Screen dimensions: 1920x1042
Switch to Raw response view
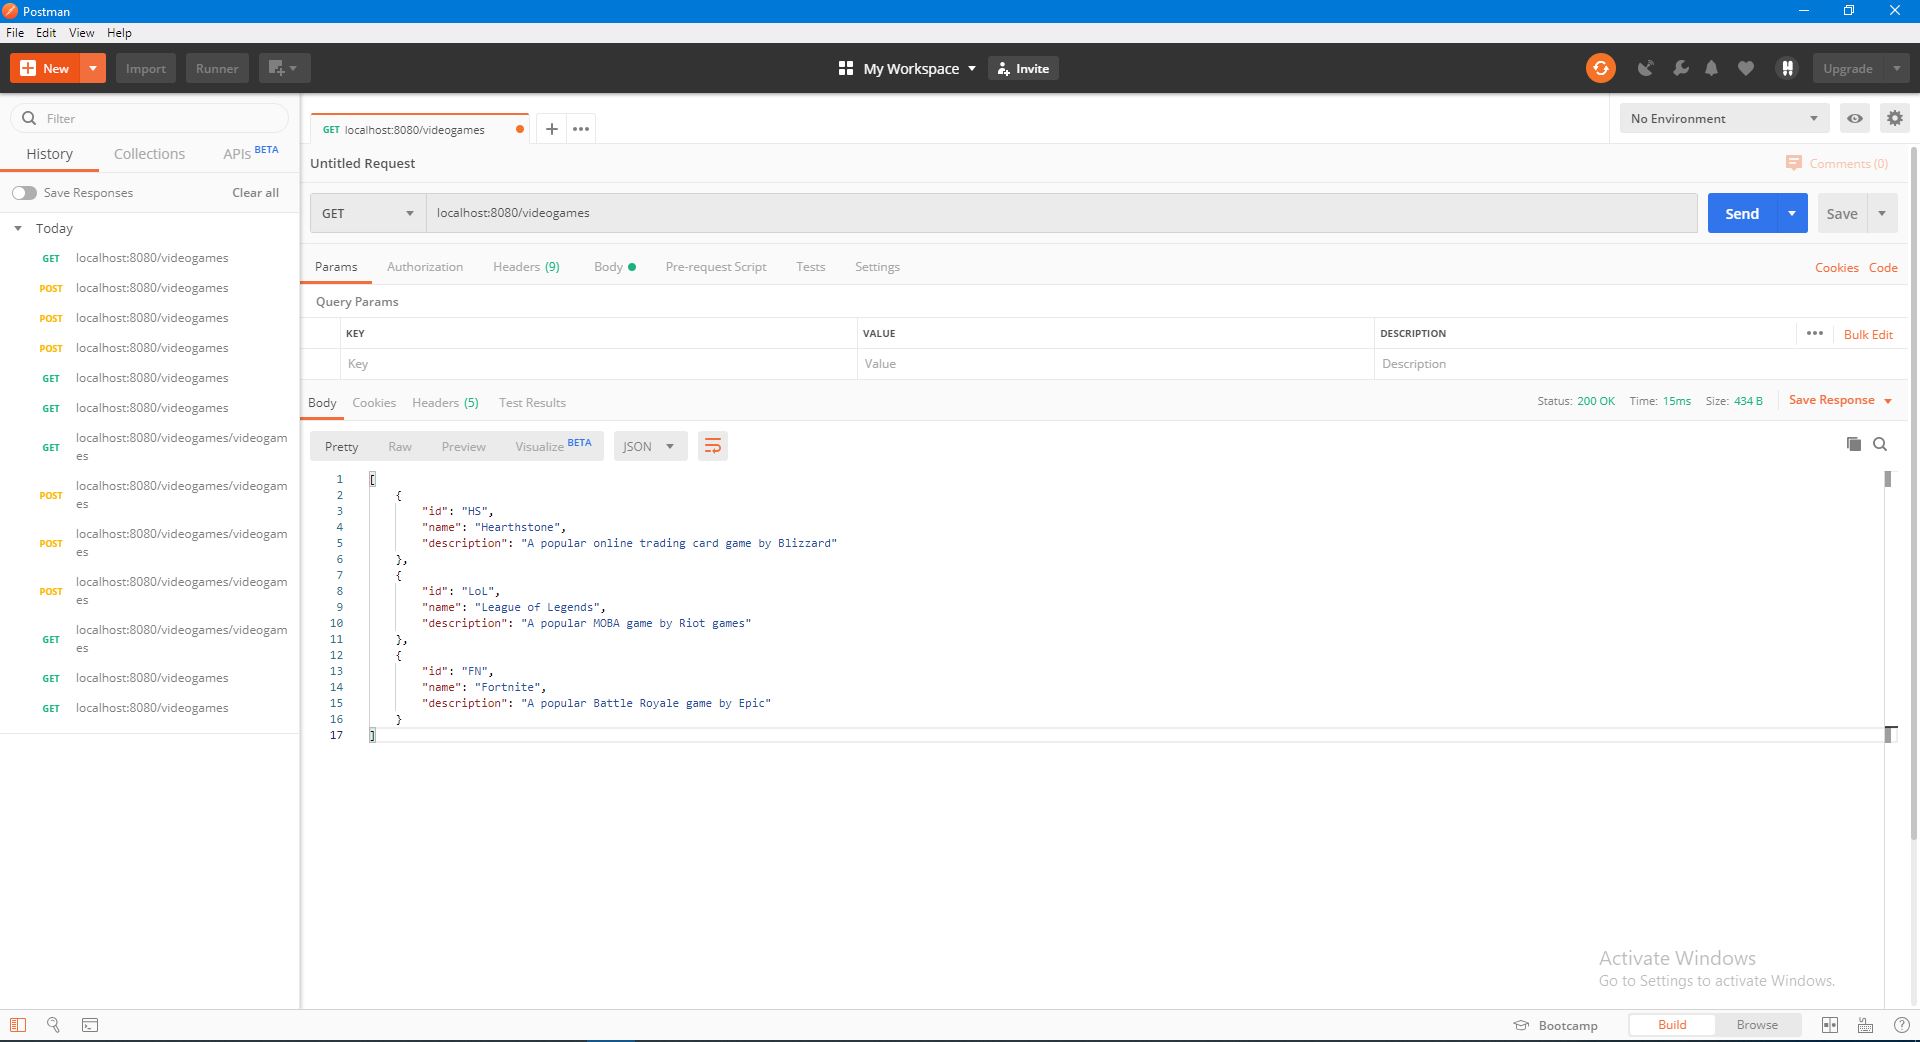coord(400,446)
